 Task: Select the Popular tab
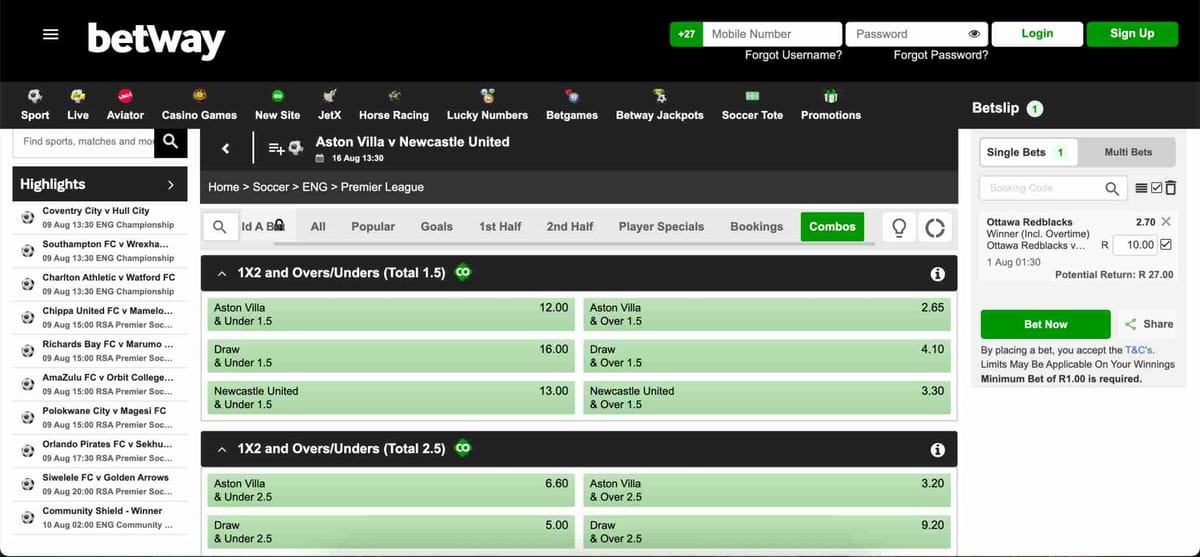tap(373, 227)
